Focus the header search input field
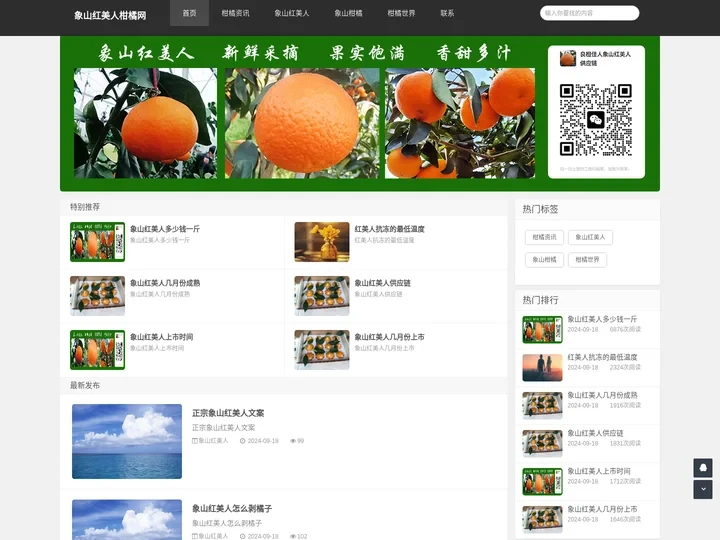The width and height of the screenshot is (720, 540). click(589, 13)
